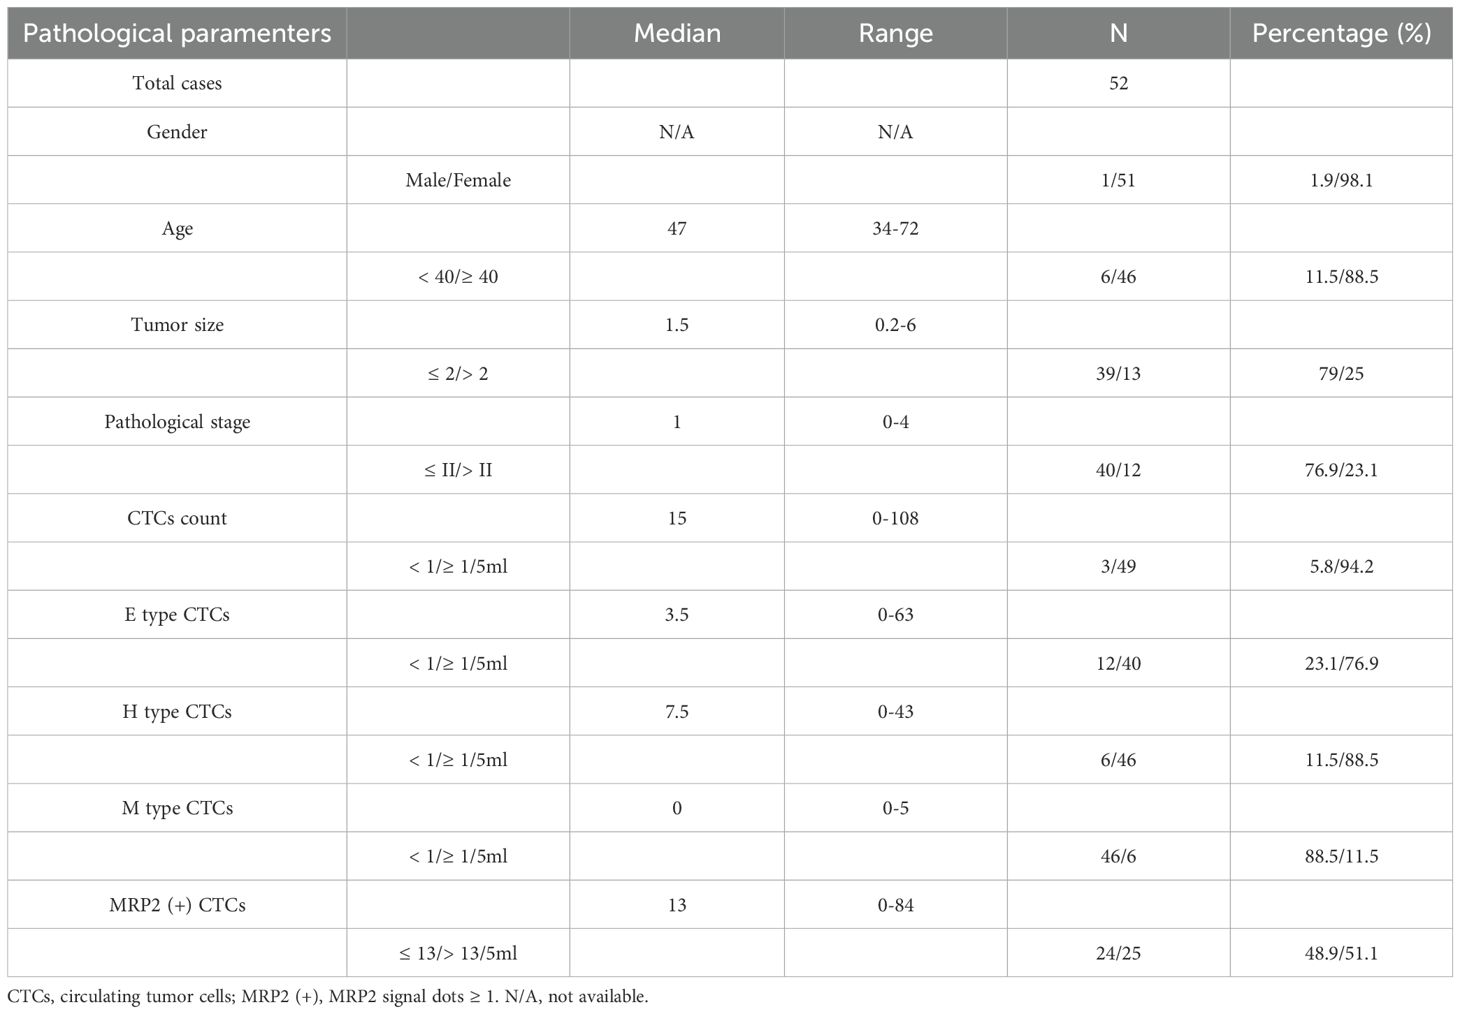The width and height of the screenshot is (1460, 1014).
Task: Select the Total cases row label
Action: click(x=177, y=83)
